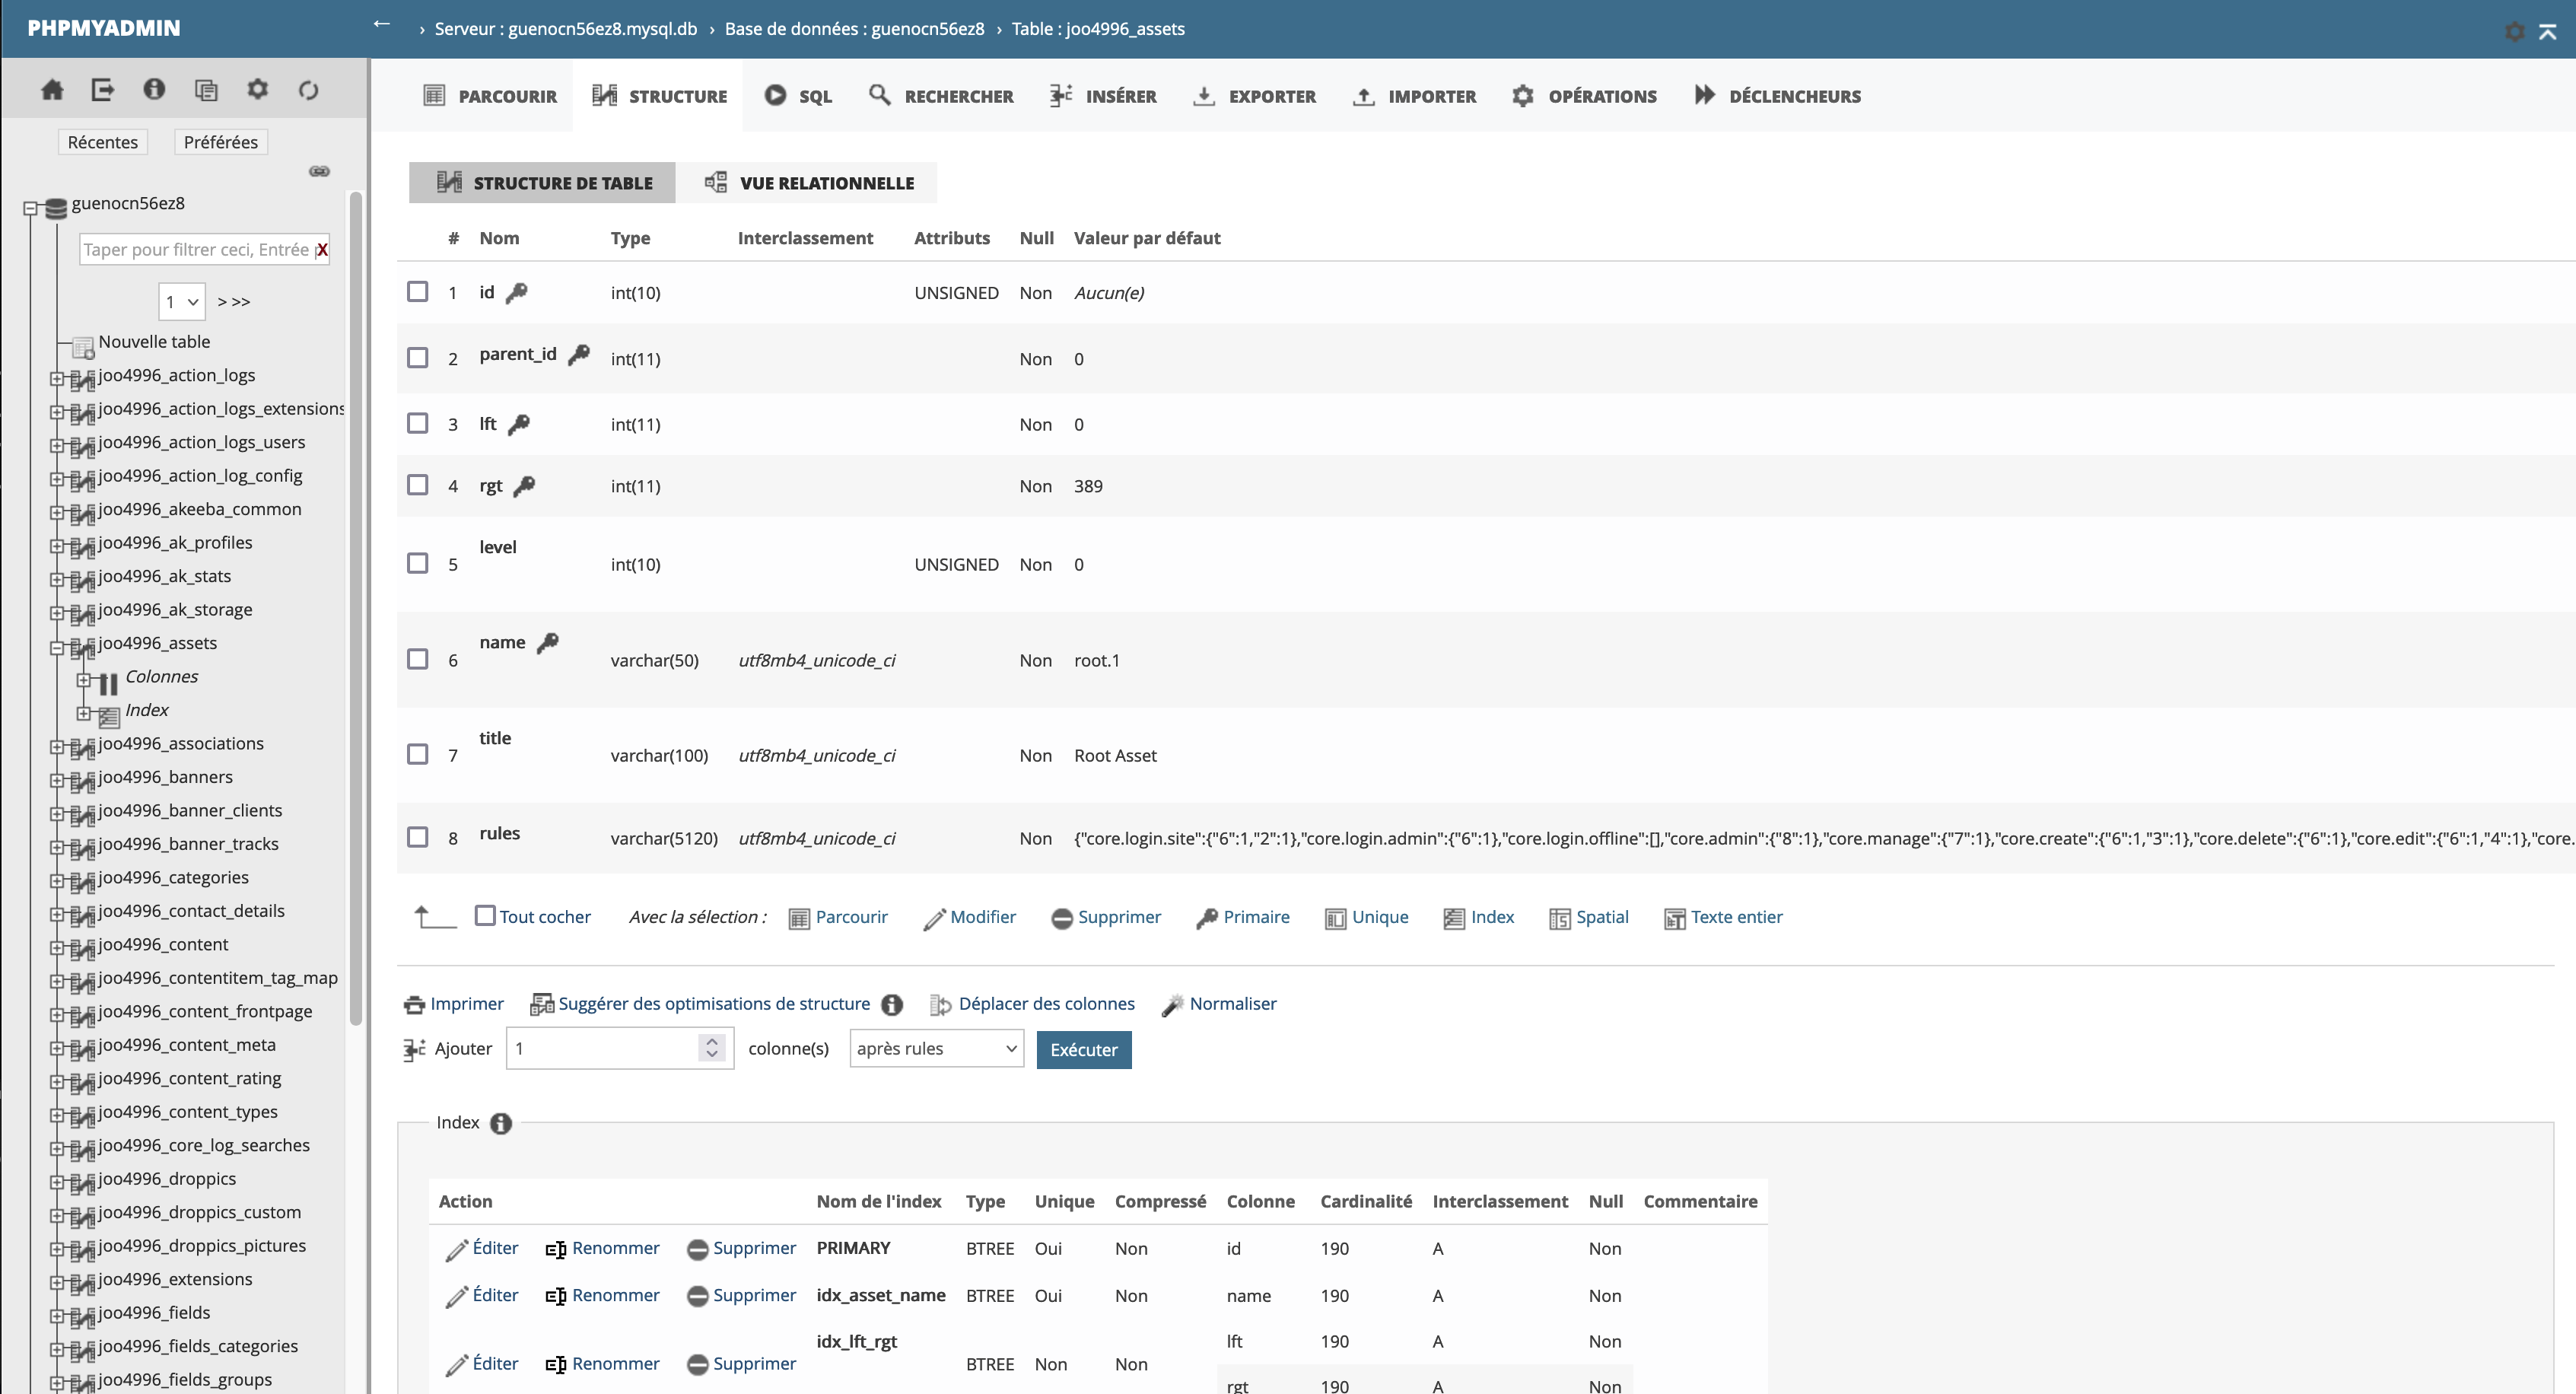Click the link icon below Préférées

[319, 171]
